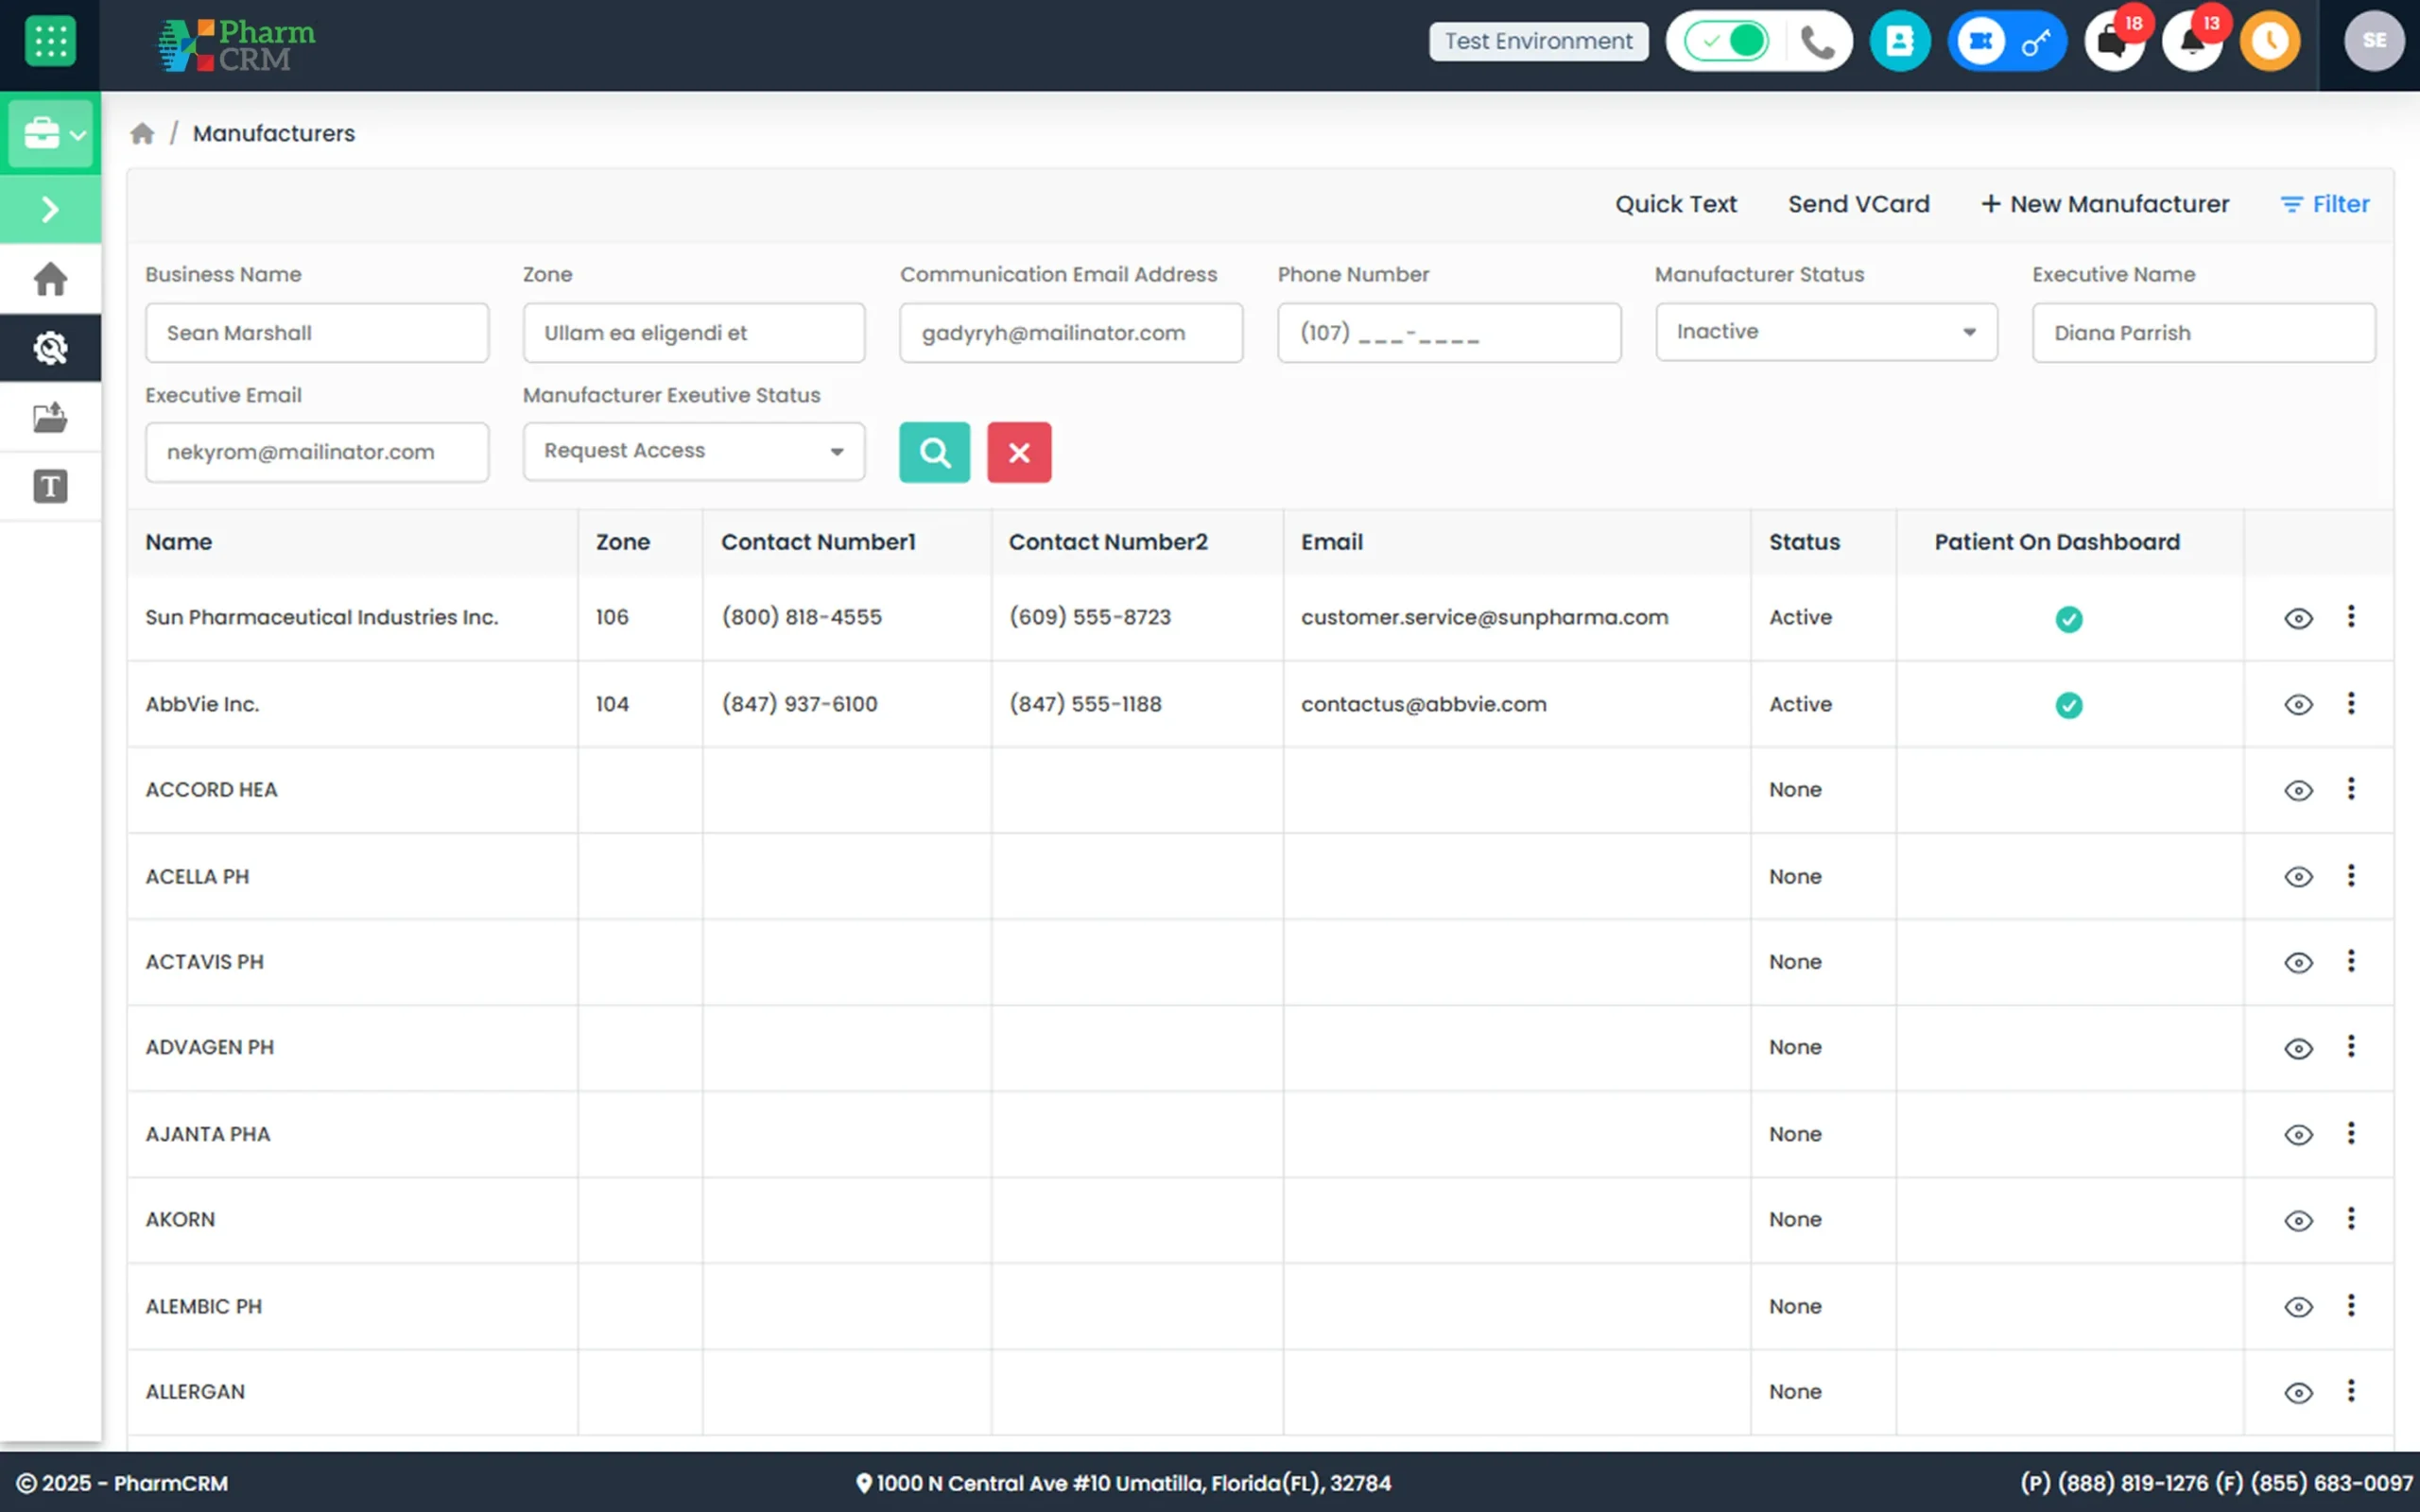The height and width of the screenshot is (1512, 2420).
Task: Open the three-dot menu for ADVAGEN PH
Action: point(2351,1047)
